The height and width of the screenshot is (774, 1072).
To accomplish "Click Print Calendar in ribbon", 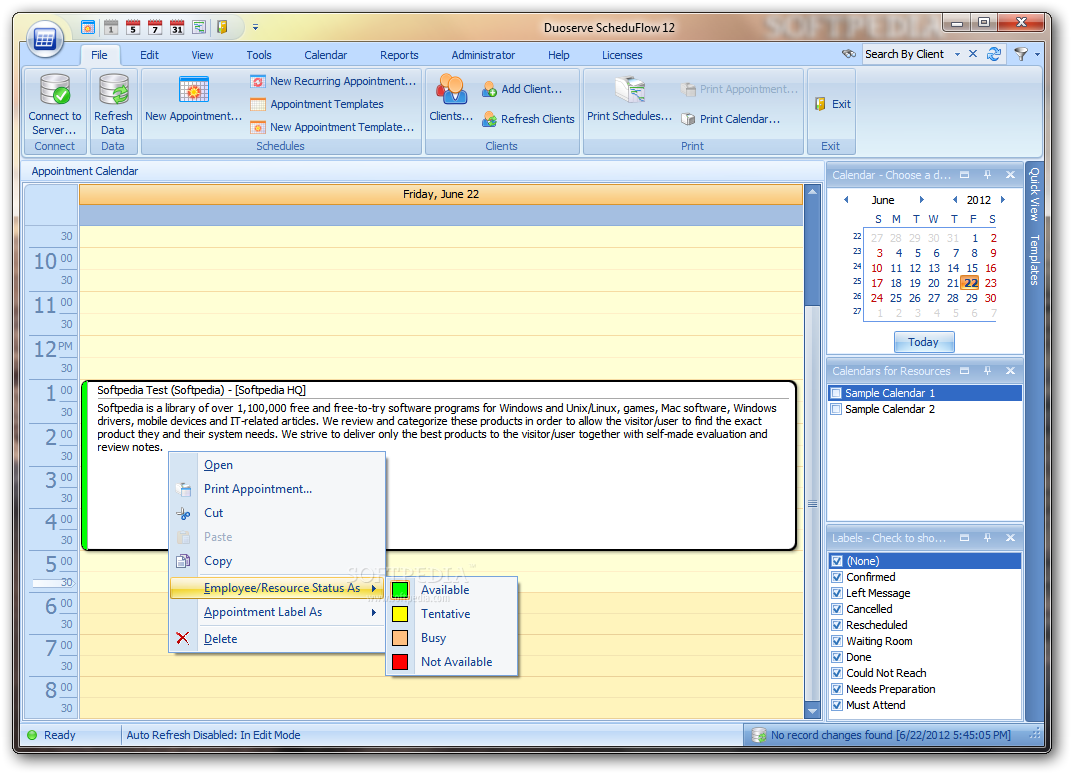I will point(730,119).
